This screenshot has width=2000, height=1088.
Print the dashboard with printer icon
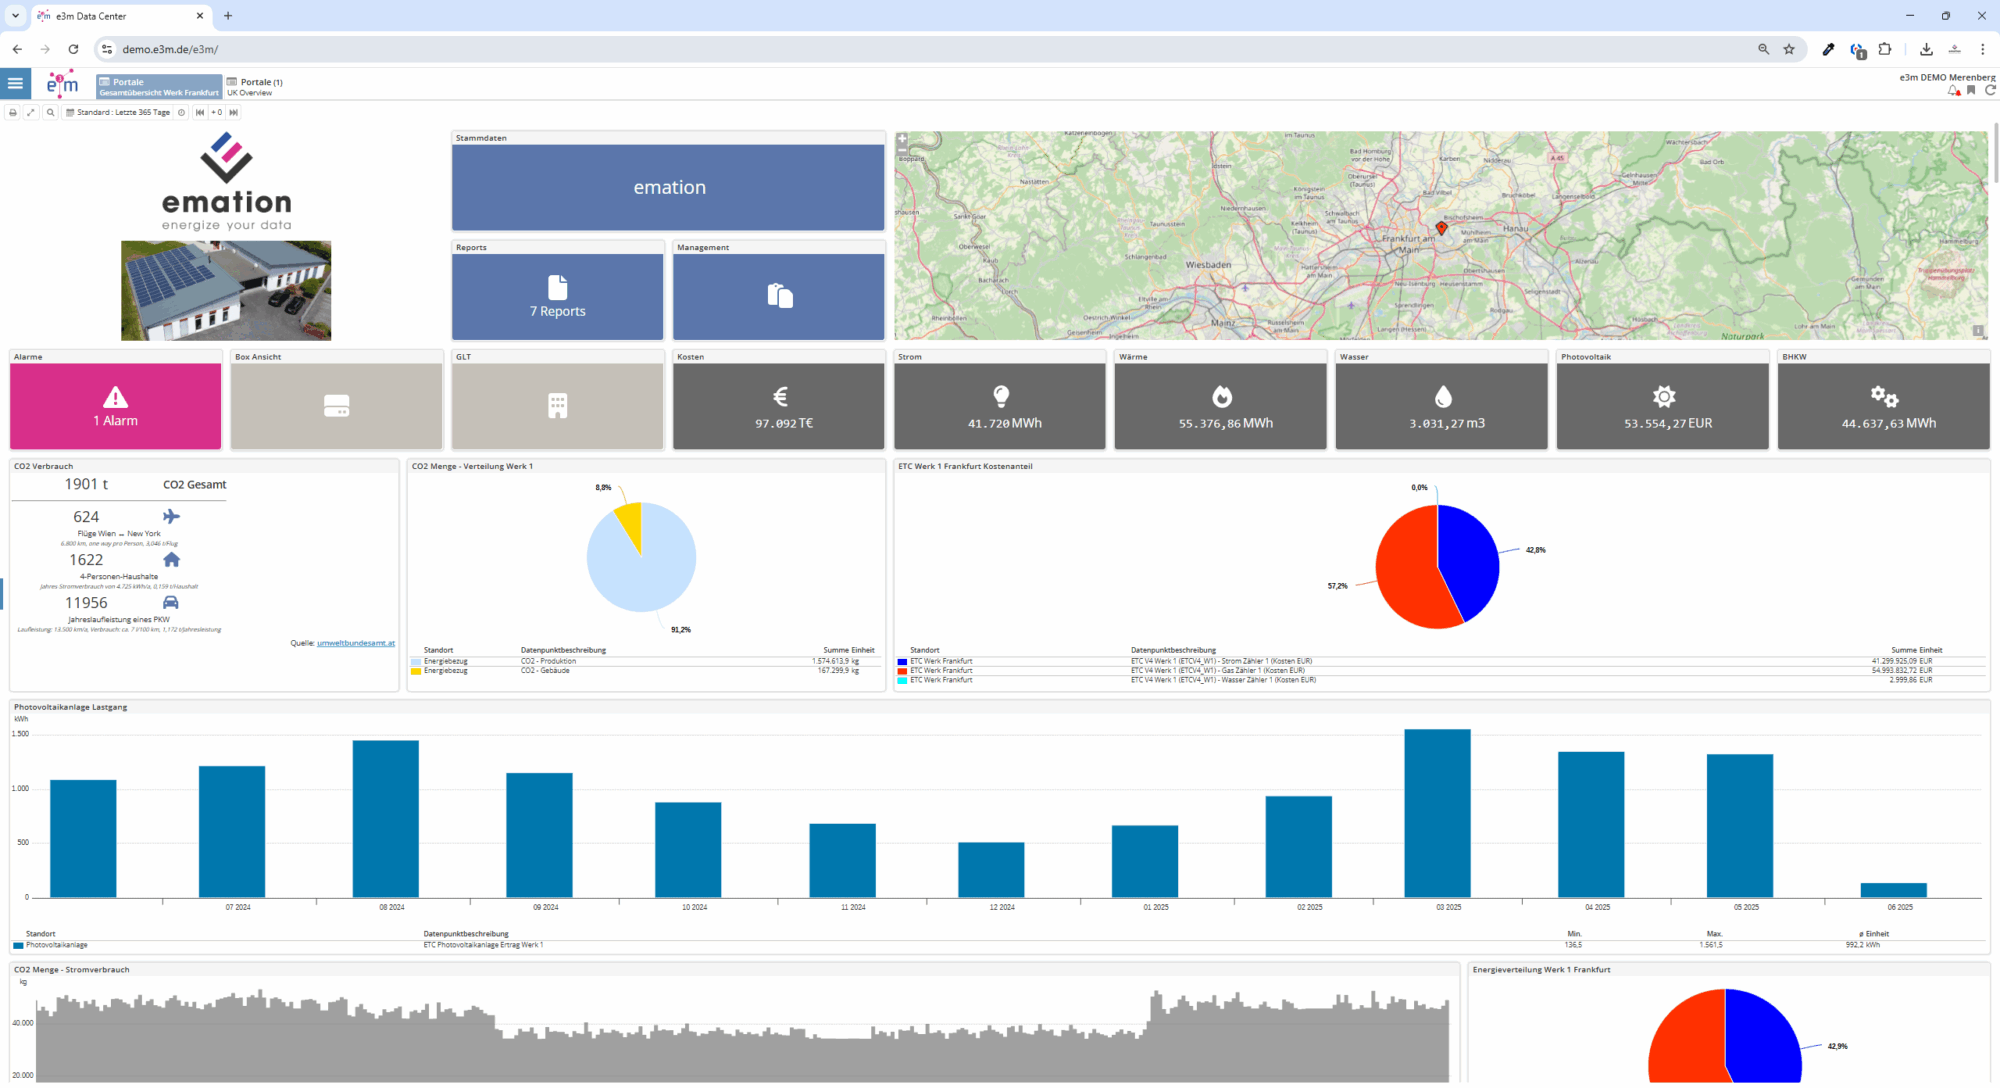coord(13,113)
